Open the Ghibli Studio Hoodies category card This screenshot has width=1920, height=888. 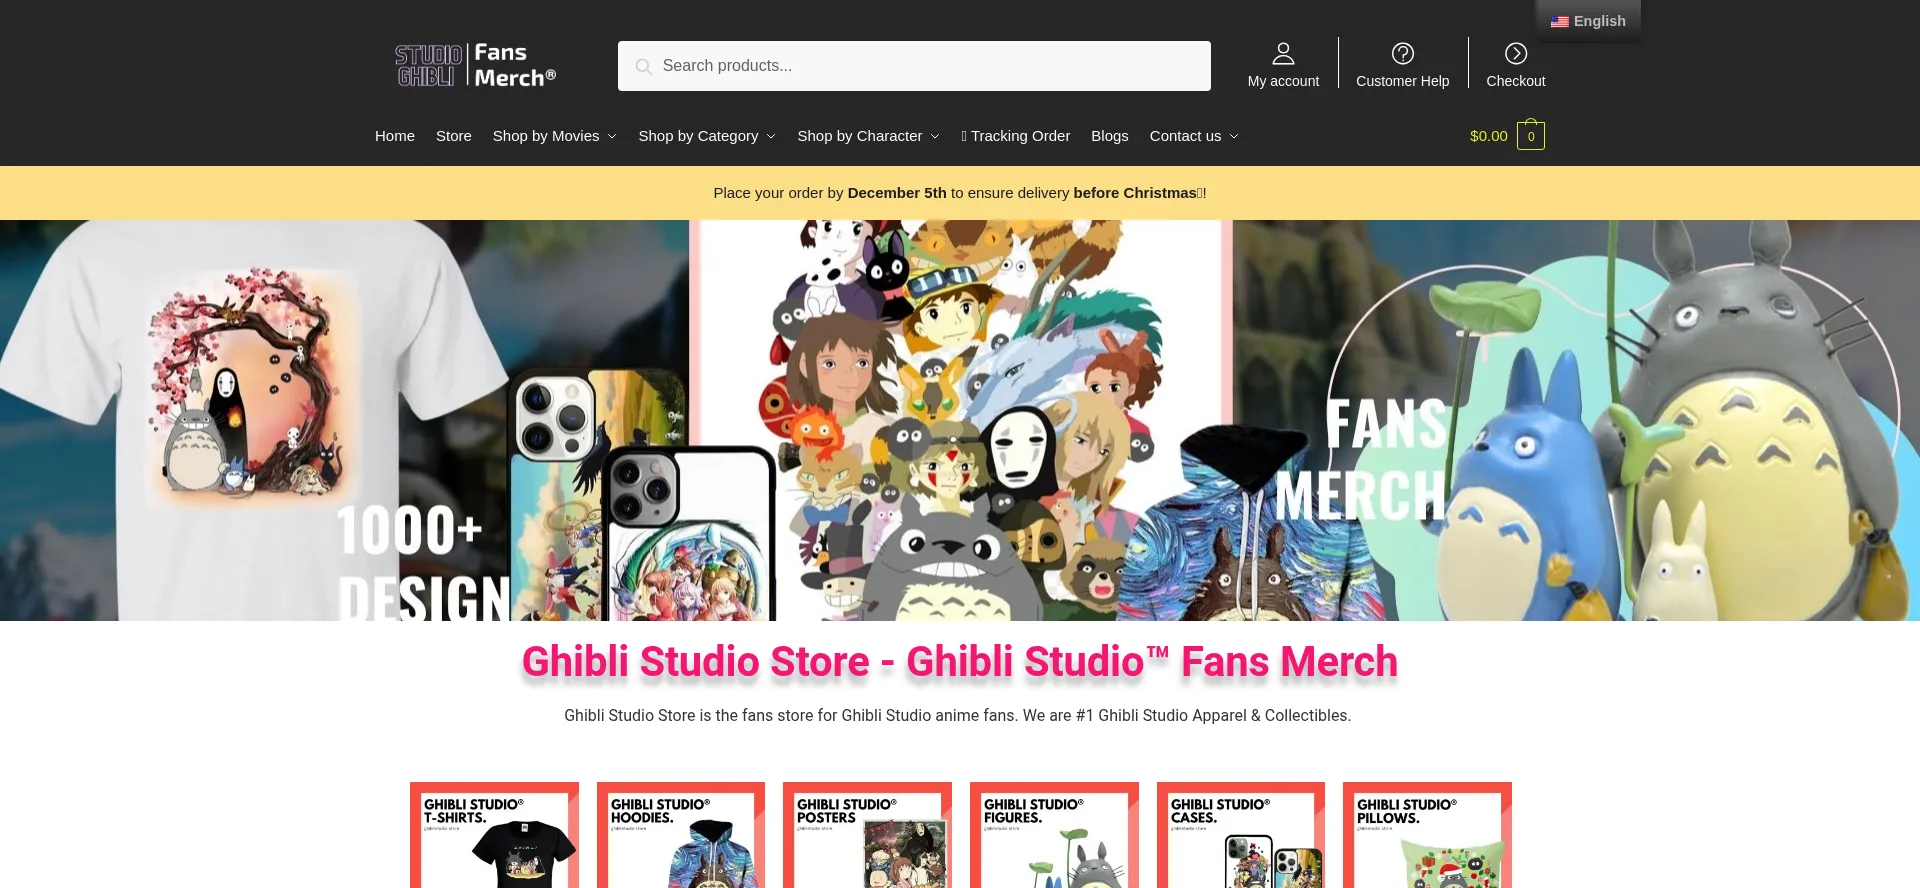point(681,835)
